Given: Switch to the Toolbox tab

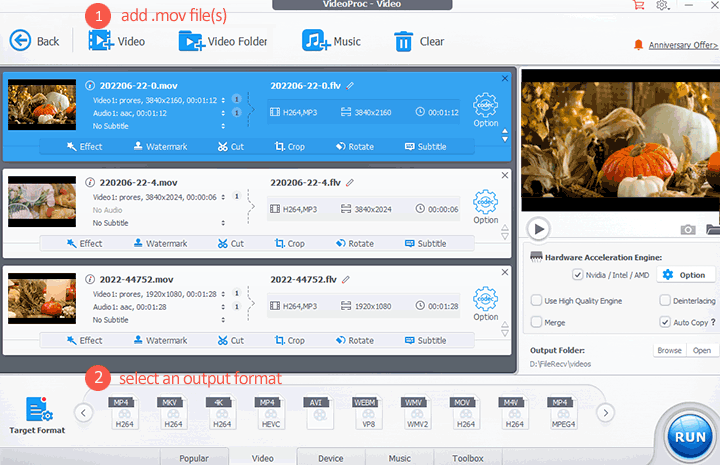Looking at the screenshot, I should tap(467, 457).
